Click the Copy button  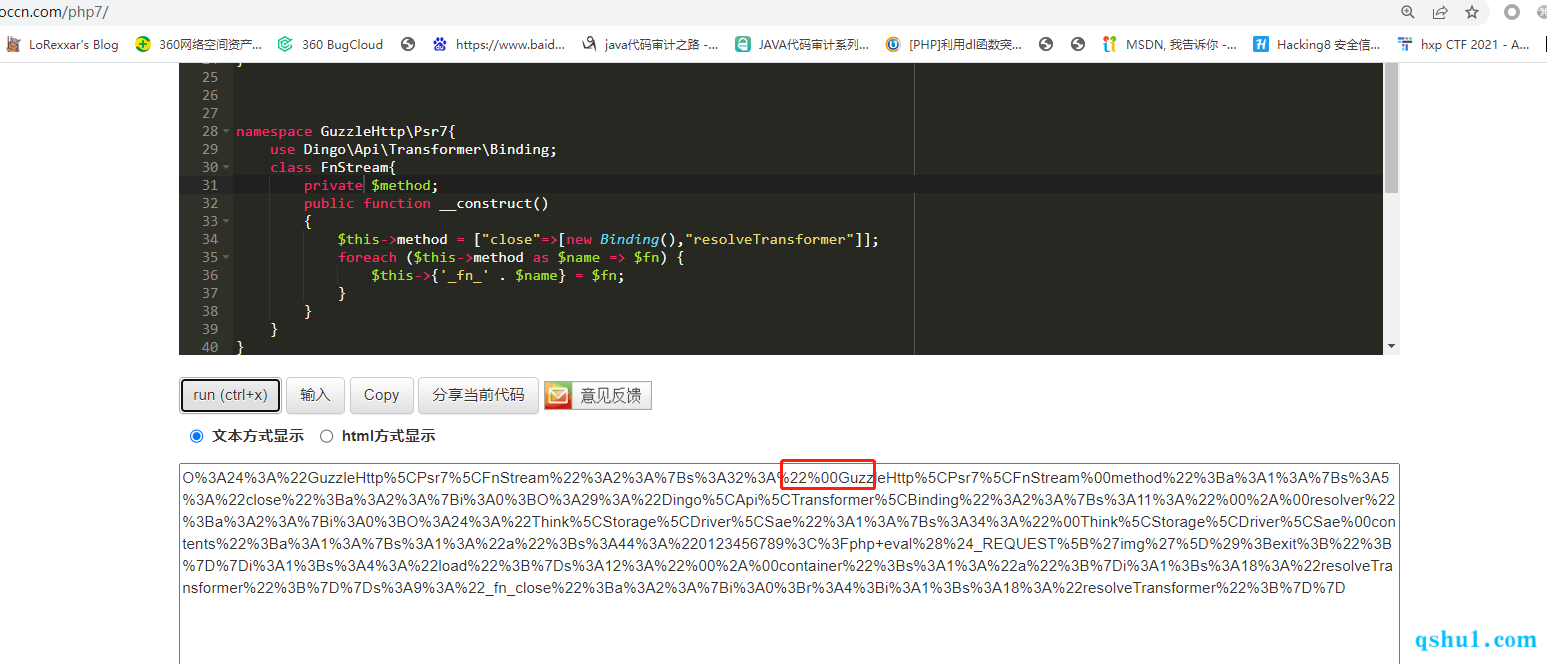(381, 395)
